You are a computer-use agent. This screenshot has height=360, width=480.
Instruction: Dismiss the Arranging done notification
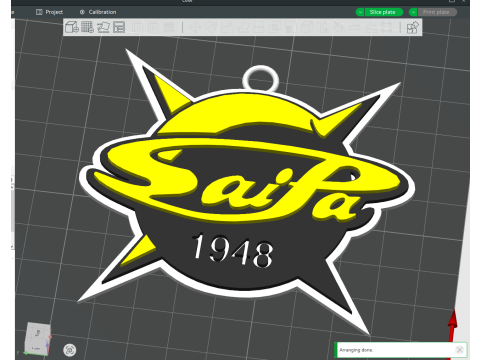click(x=460, y=350)
